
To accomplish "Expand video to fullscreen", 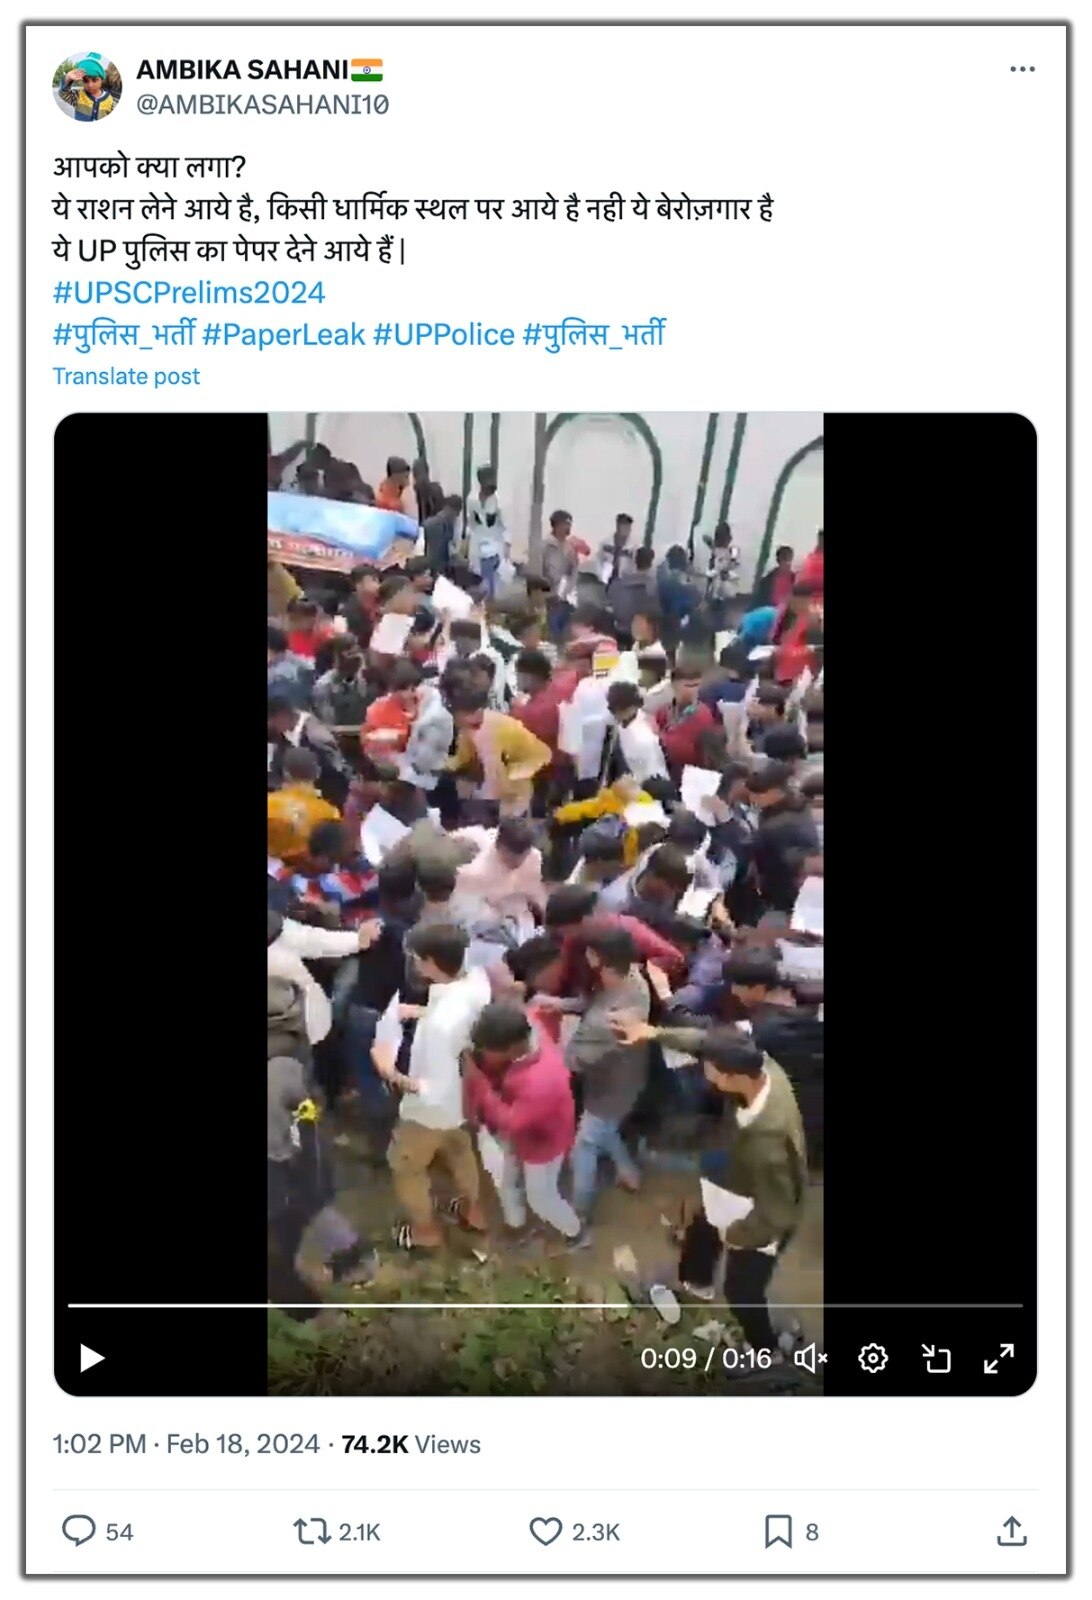I will pyautogui.click(x=999, y=1358).
